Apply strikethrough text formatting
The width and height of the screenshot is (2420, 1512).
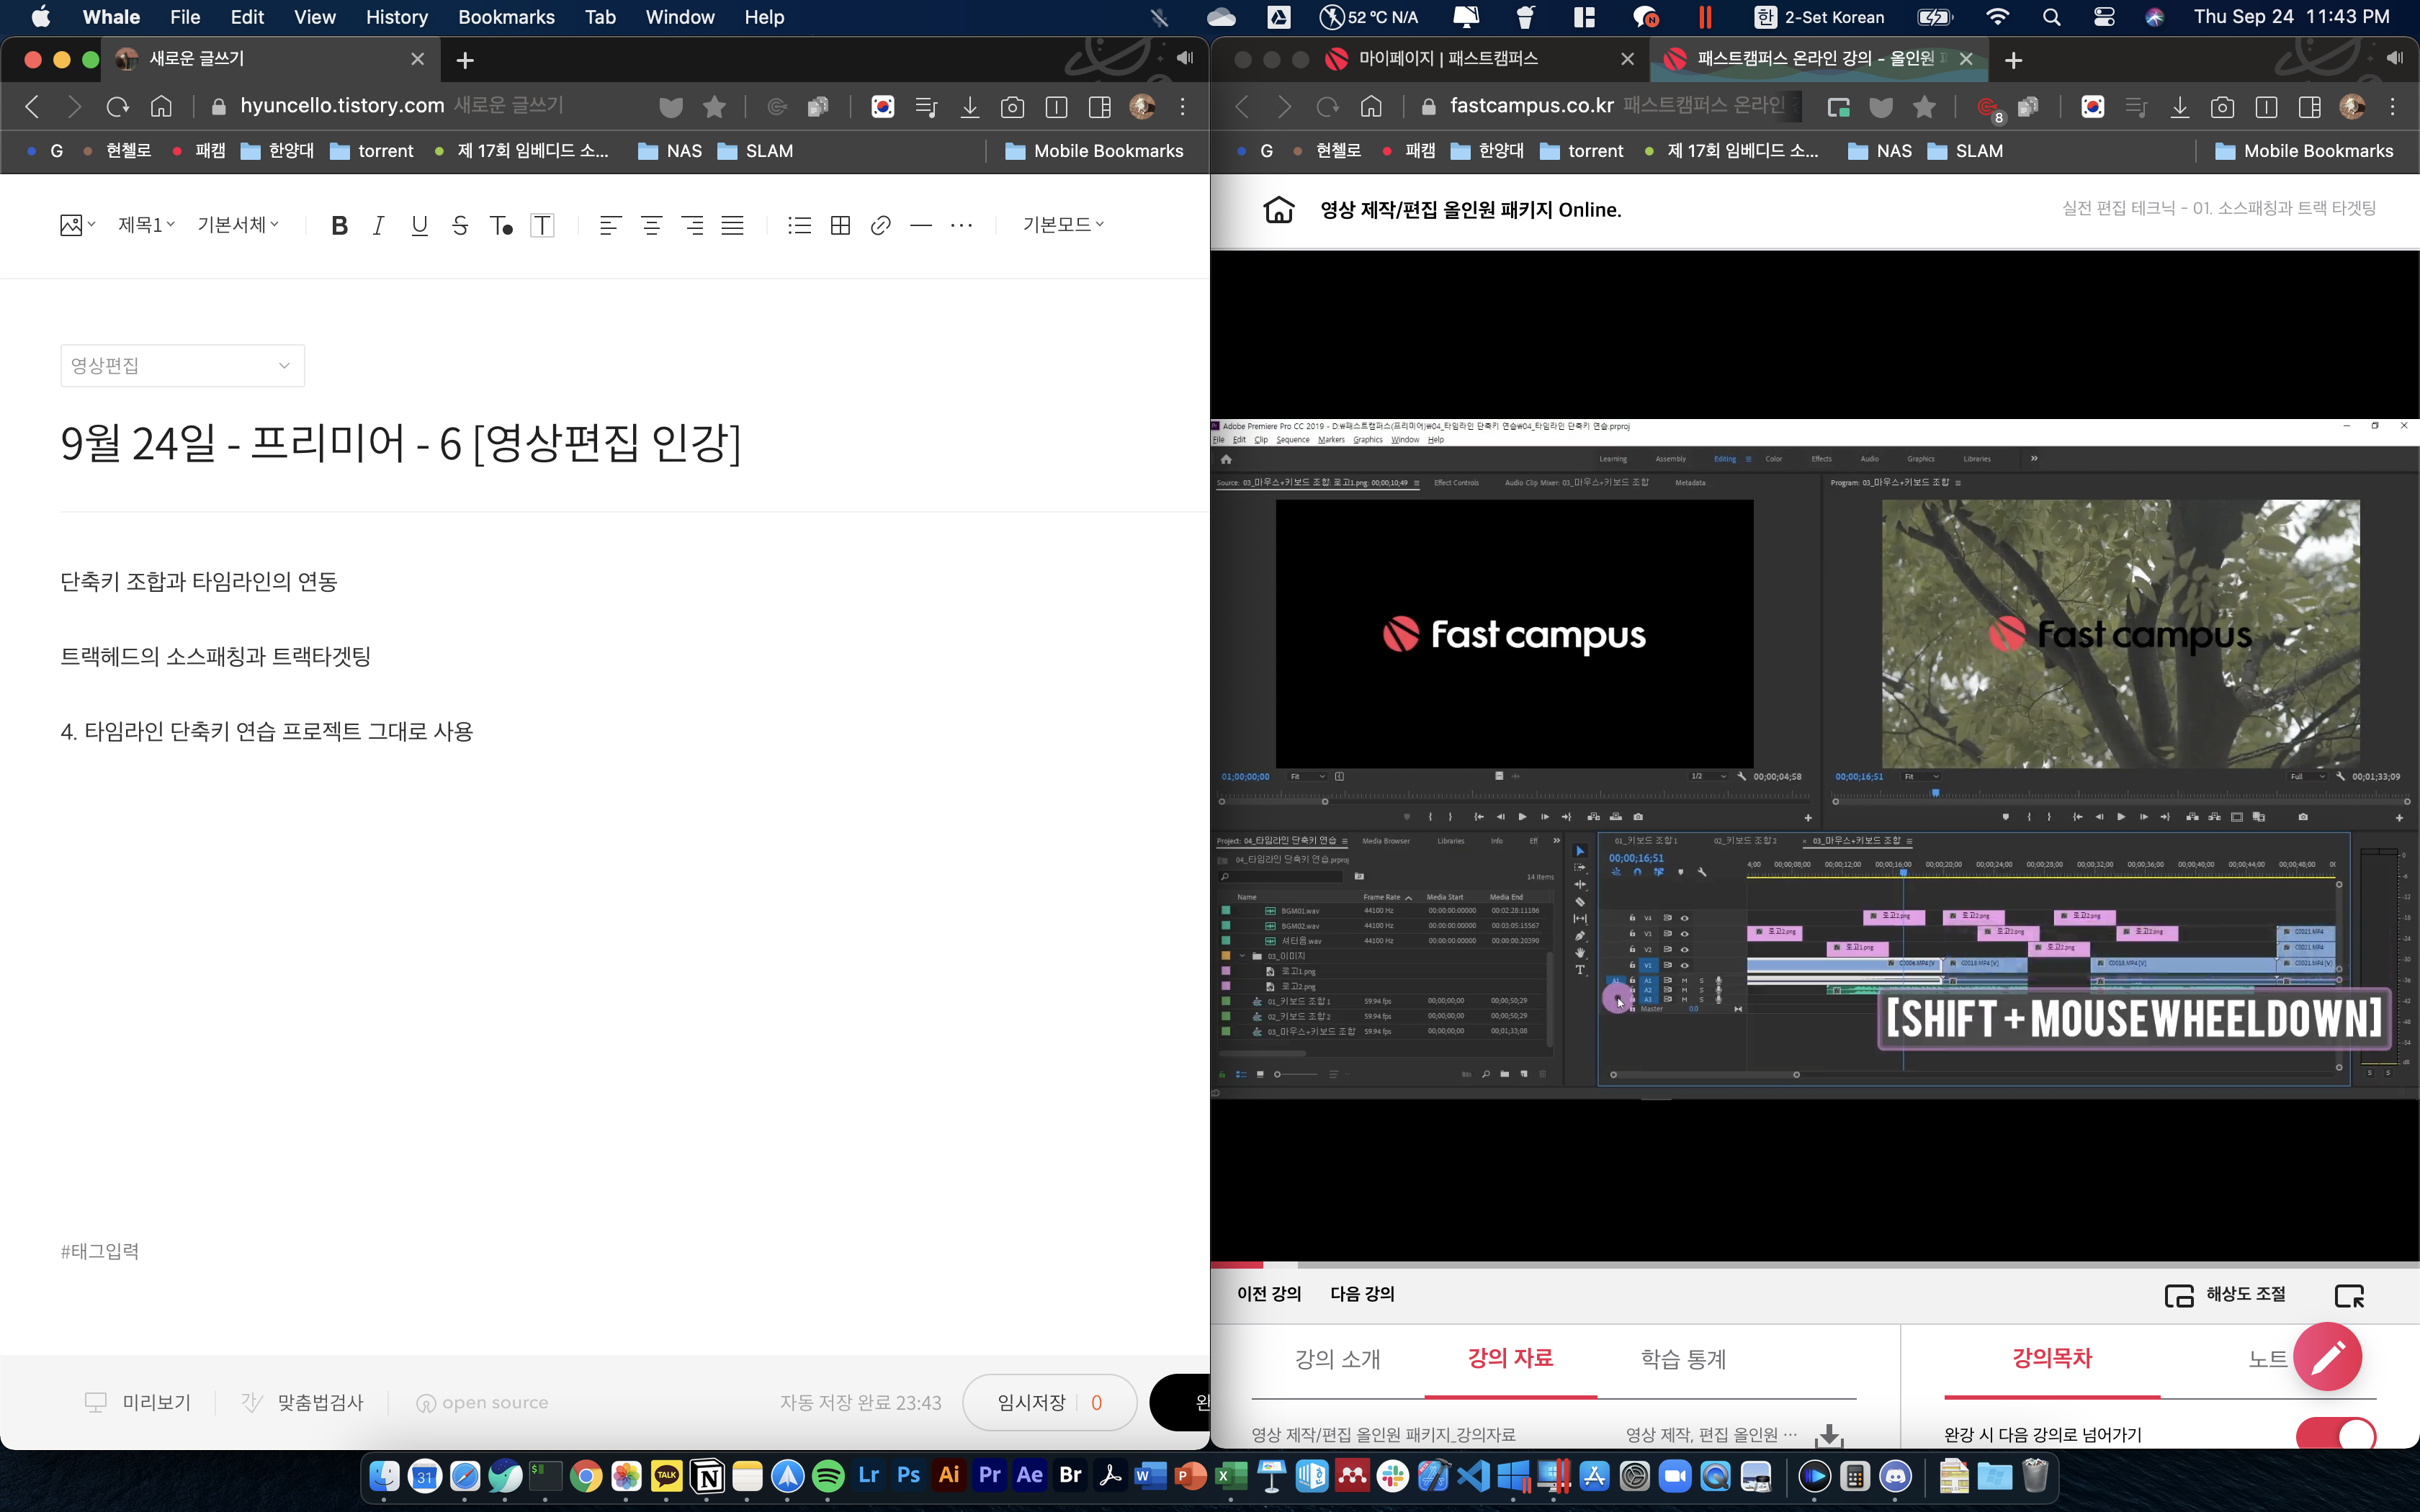459,226
